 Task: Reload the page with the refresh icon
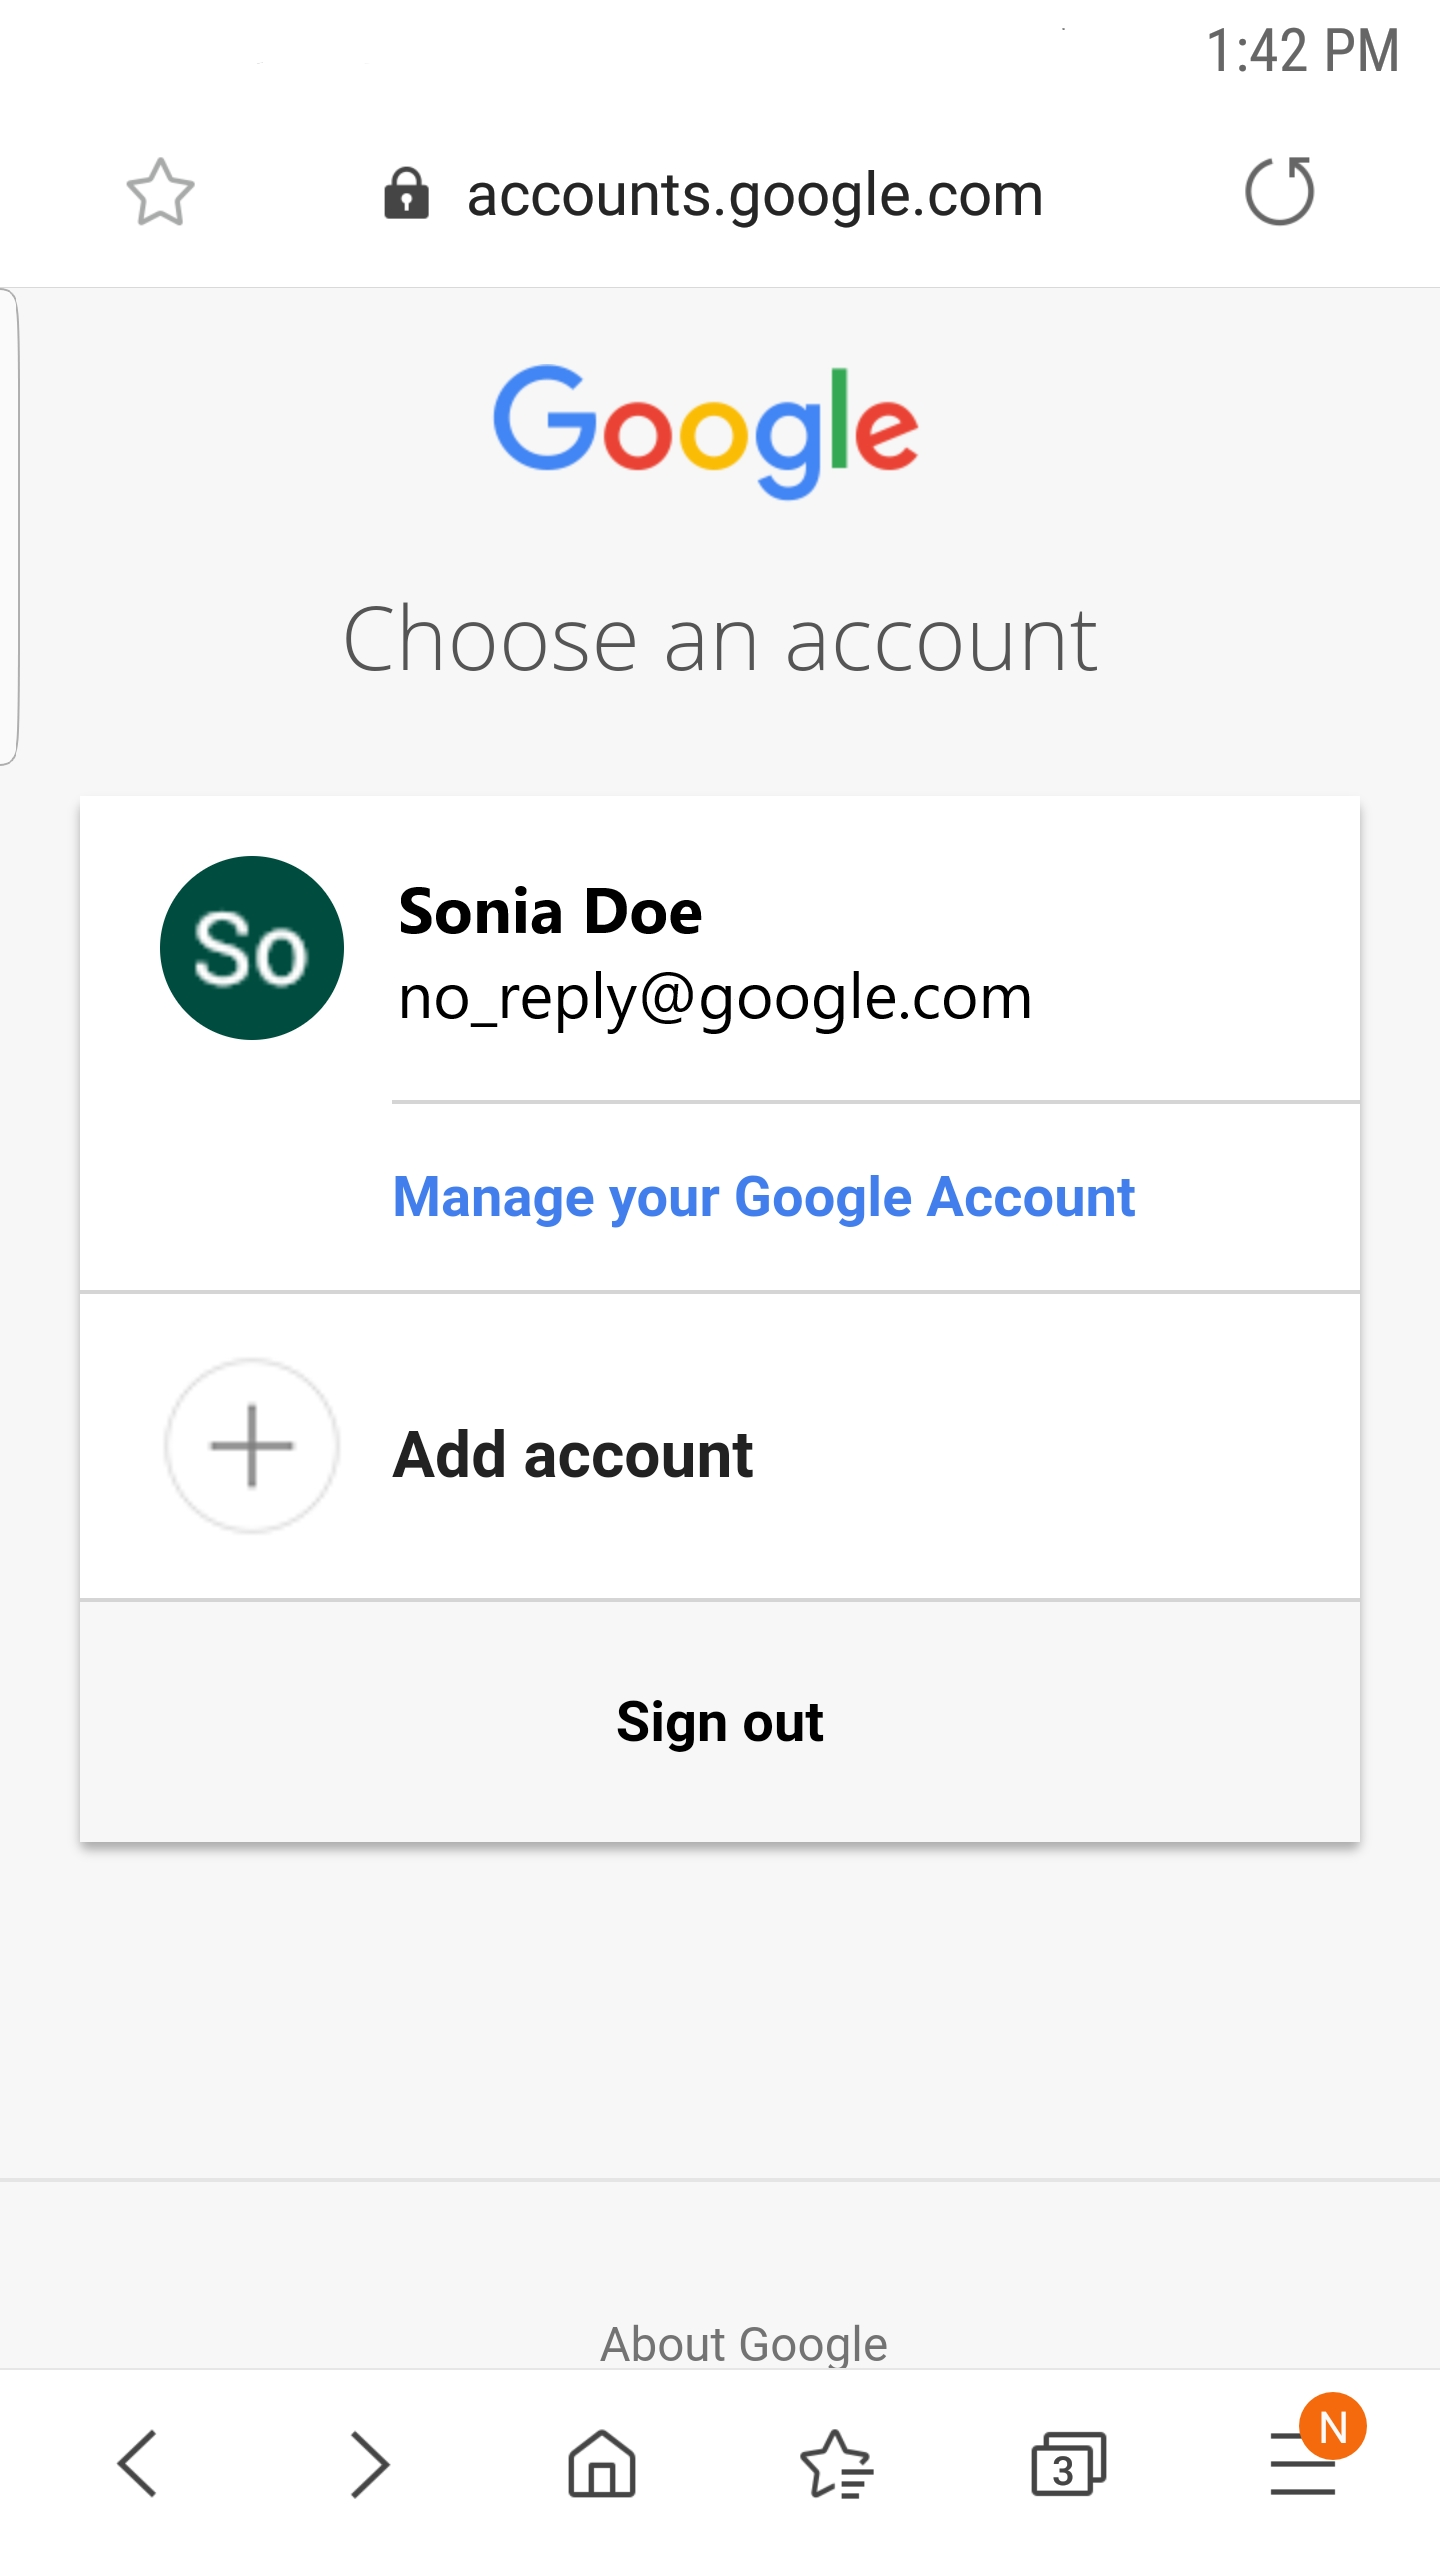[x=1279, y=191]
